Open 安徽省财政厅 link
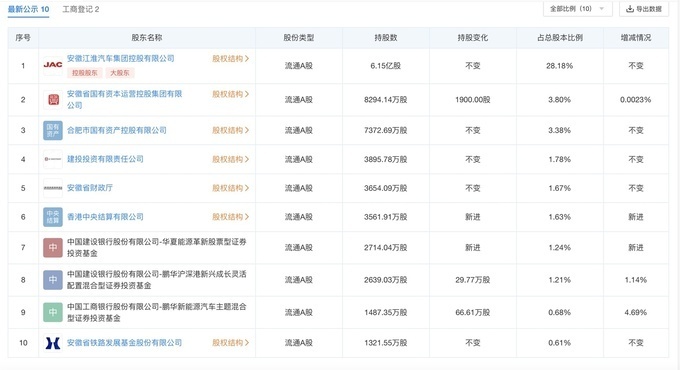Screen dimensions: 680x370 90,188
